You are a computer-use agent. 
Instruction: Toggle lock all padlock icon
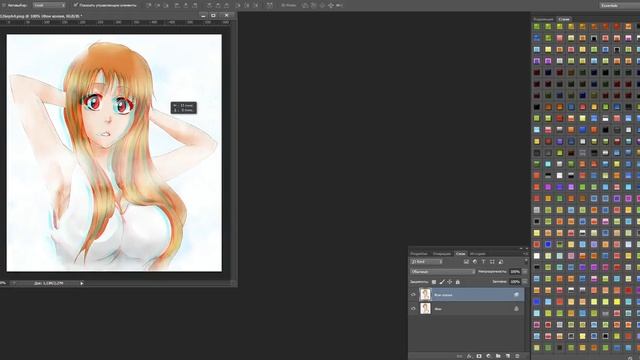coord(458,282)
